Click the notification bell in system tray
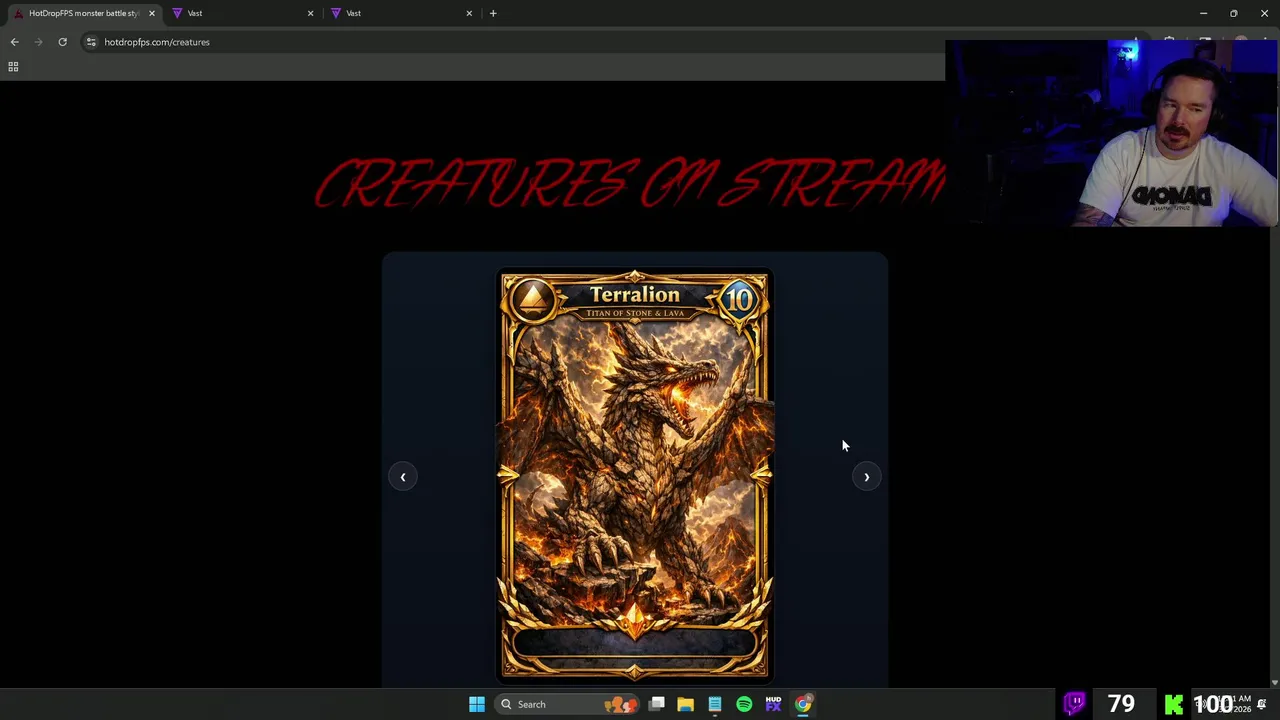This screenshot has width=1280, height=720. 1262,704
